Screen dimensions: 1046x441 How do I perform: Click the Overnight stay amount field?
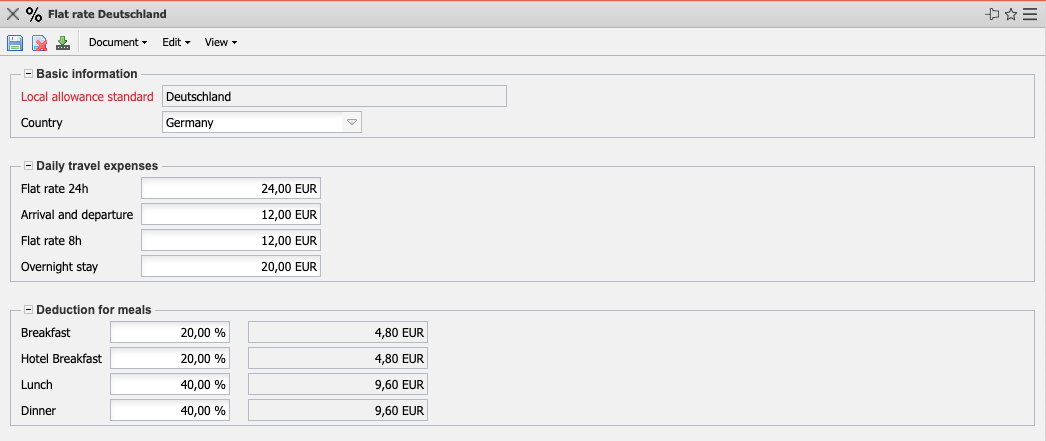(231, 267)
